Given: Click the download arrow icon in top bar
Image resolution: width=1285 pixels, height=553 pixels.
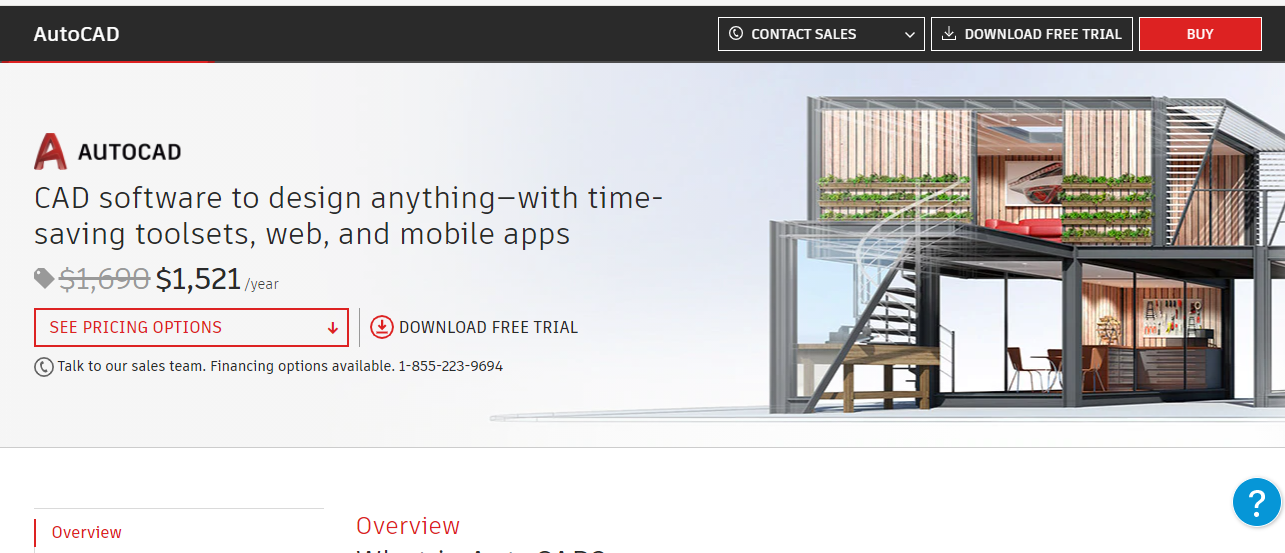Looking at the screenshot, I should [x=949, y=34].
